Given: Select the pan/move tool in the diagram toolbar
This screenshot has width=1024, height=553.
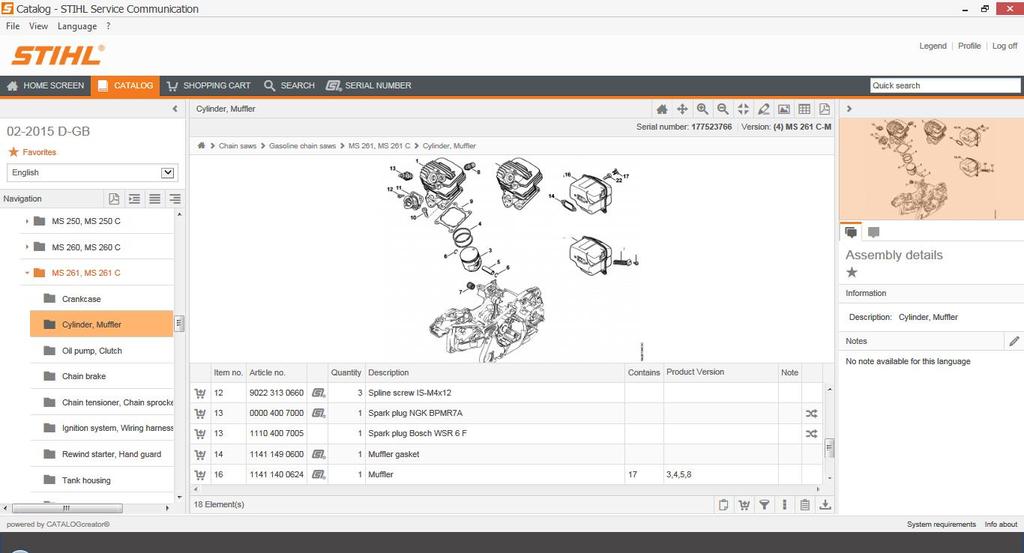Looking at the screenshot, I should 682,109.
